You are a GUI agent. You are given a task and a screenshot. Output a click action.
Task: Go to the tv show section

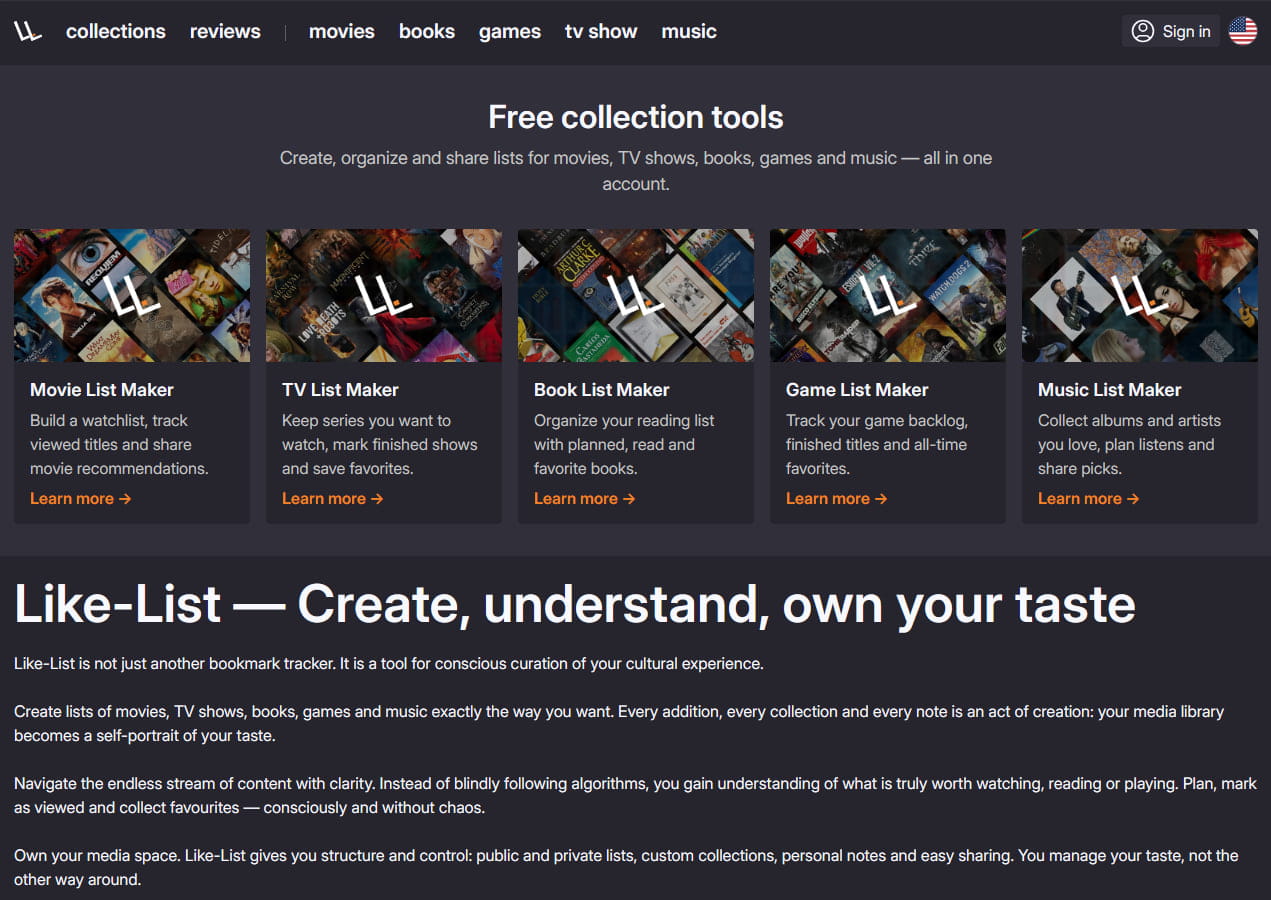point(601,31)
